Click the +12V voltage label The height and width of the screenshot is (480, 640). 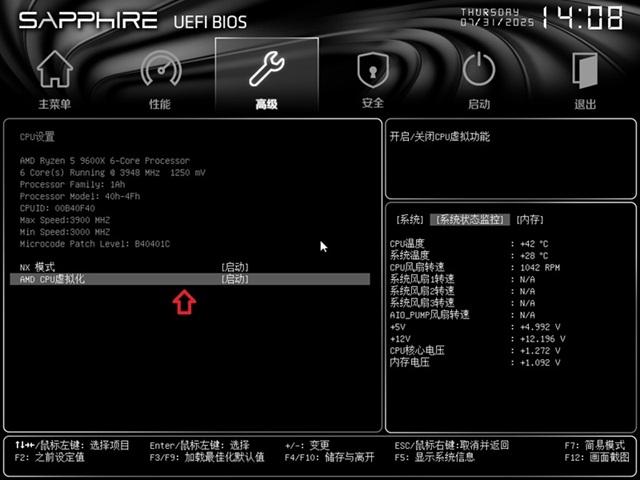(400, 339)
